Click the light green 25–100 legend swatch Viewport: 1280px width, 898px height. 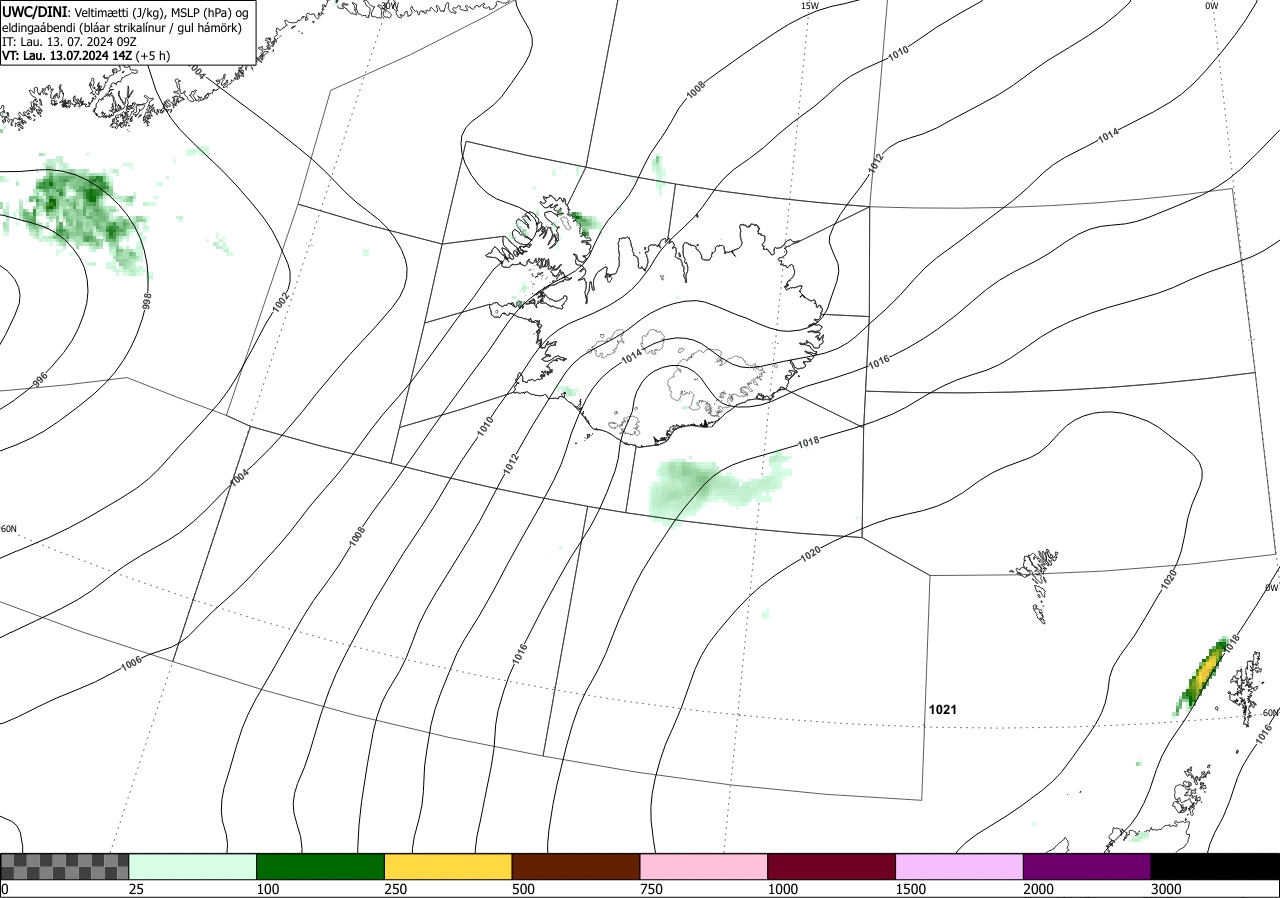click(x=193, y=866)
